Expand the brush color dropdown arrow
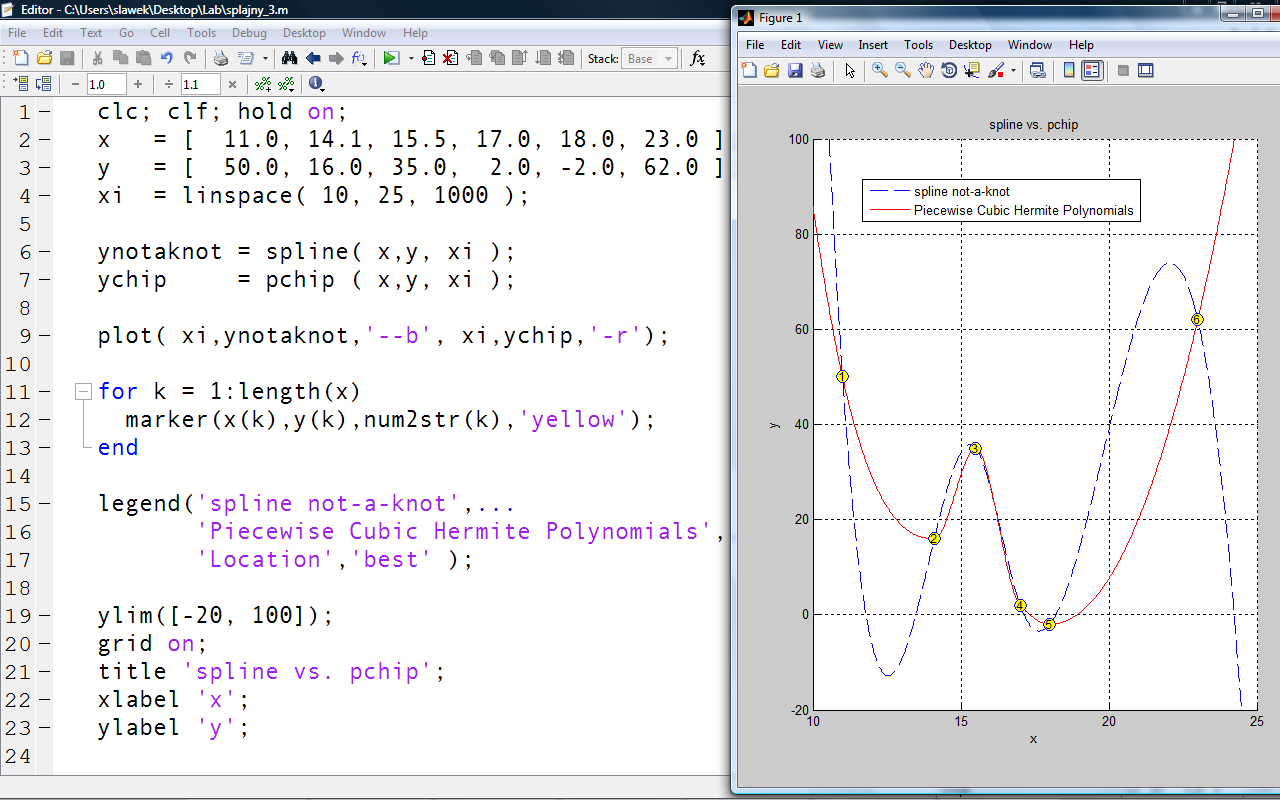Viewport: 1280px width, 800px height. click(1013, 70)
